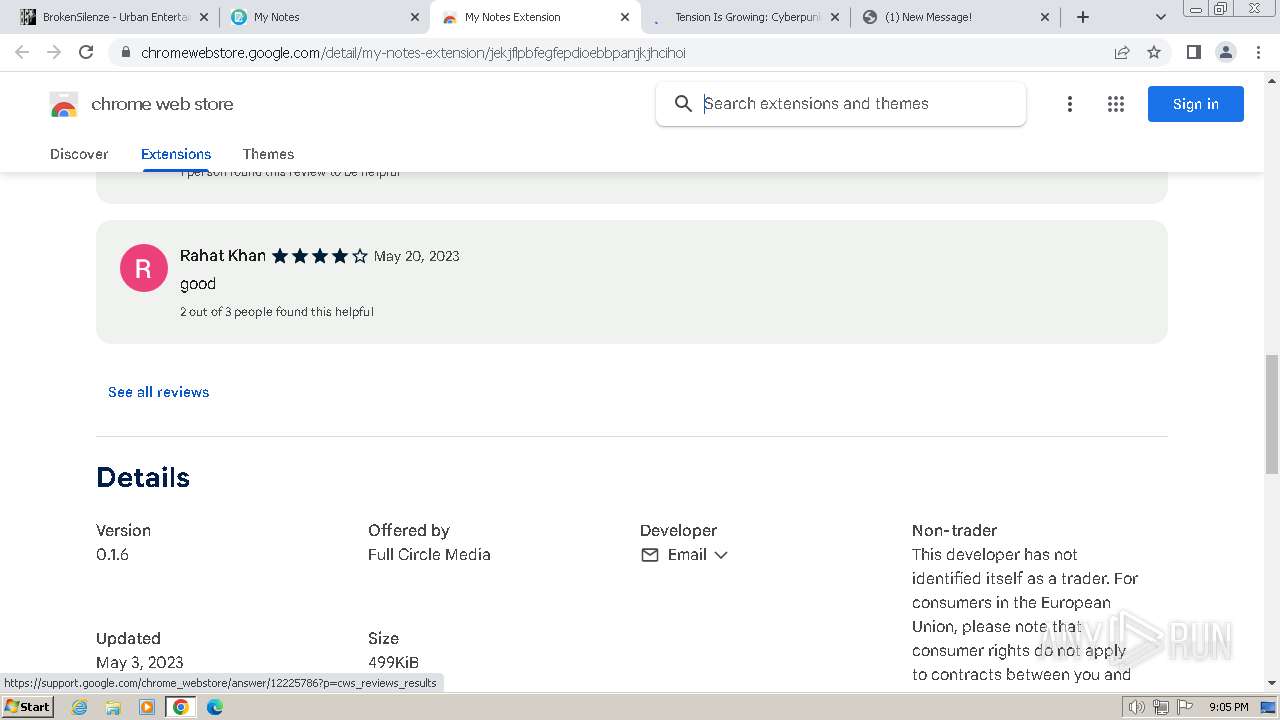Open the web store more options menu

click(1069, 104)
